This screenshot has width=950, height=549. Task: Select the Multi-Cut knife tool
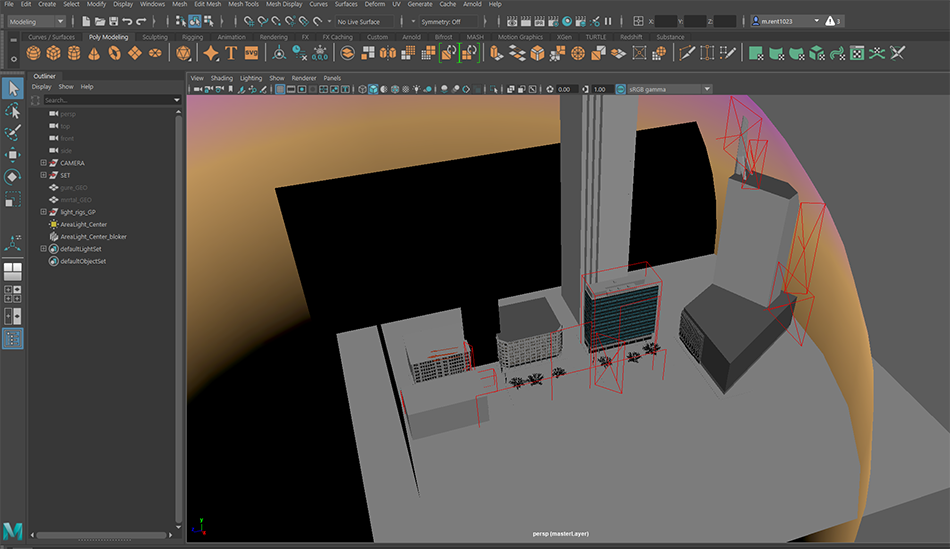tap(687, 53)
